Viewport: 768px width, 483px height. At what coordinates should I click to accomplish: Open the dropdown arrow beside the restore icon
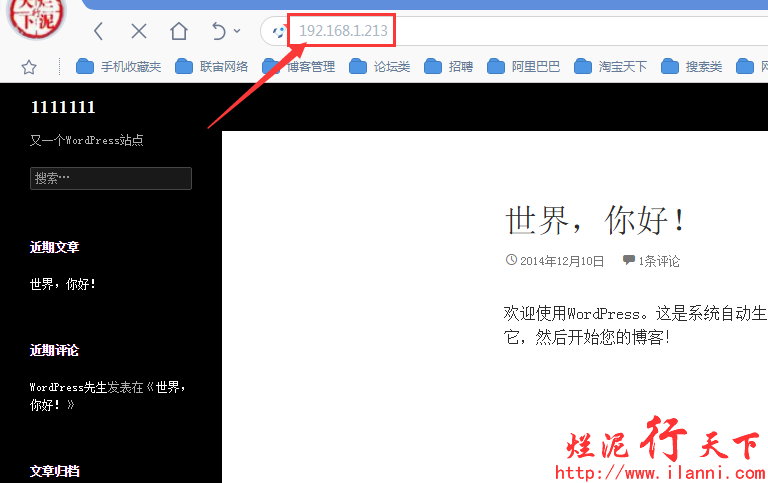coord(237,31)
